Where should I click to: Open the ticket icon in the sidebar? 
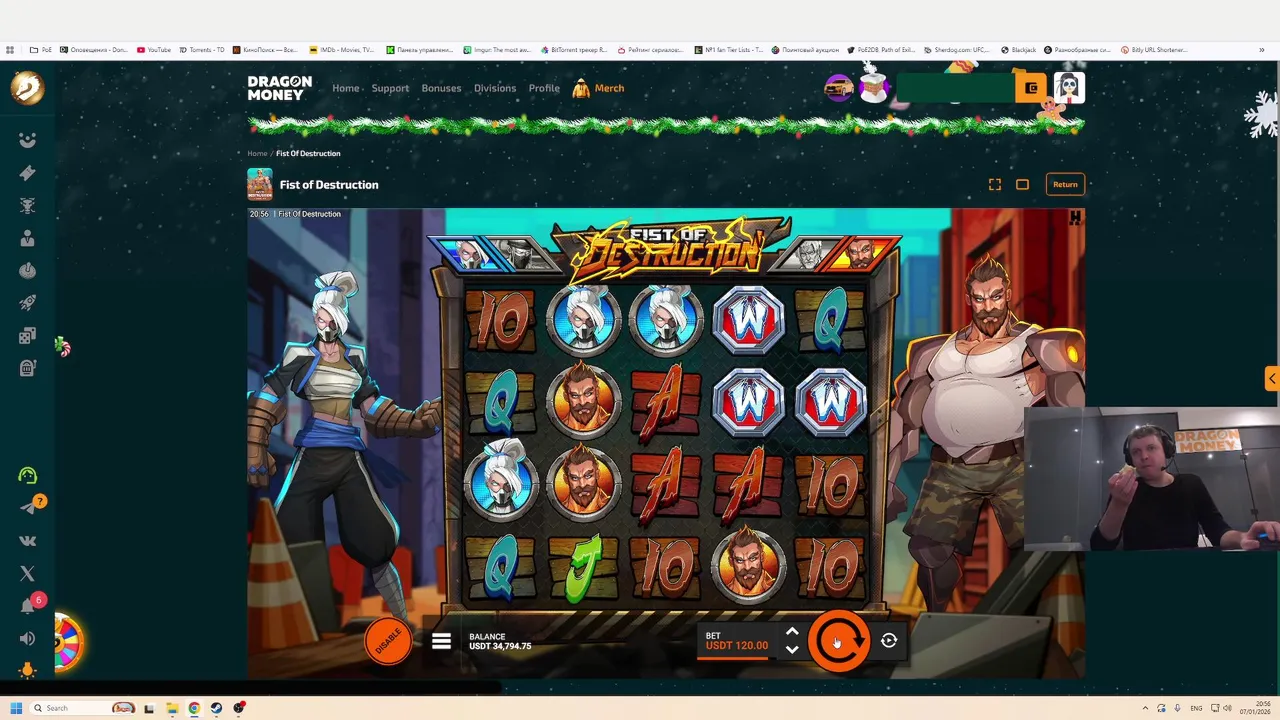(27, 173)
